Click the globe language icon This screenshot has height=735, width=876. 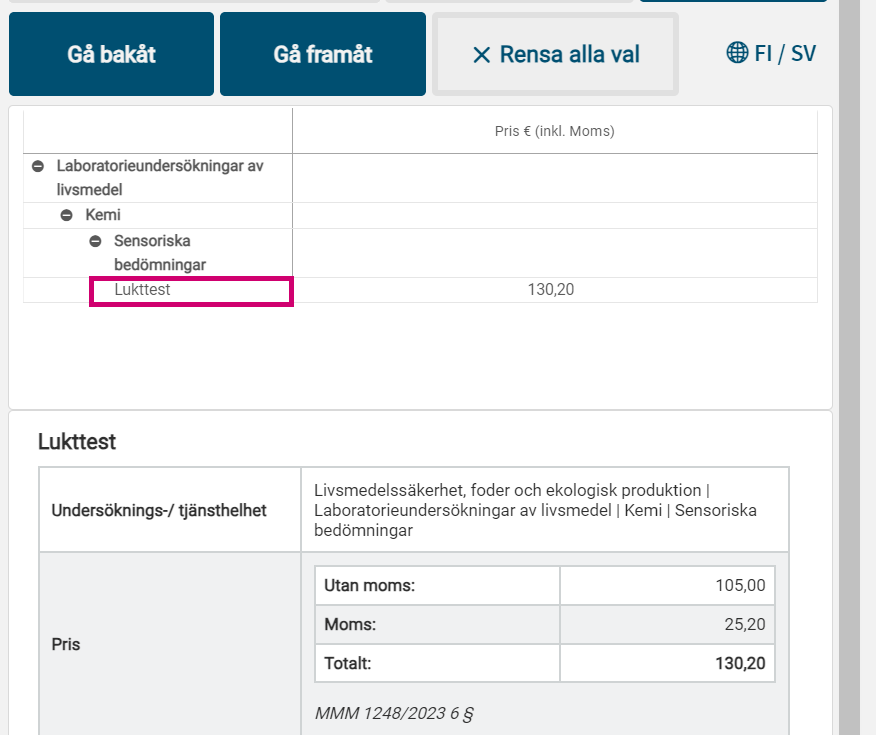point(738,53)
